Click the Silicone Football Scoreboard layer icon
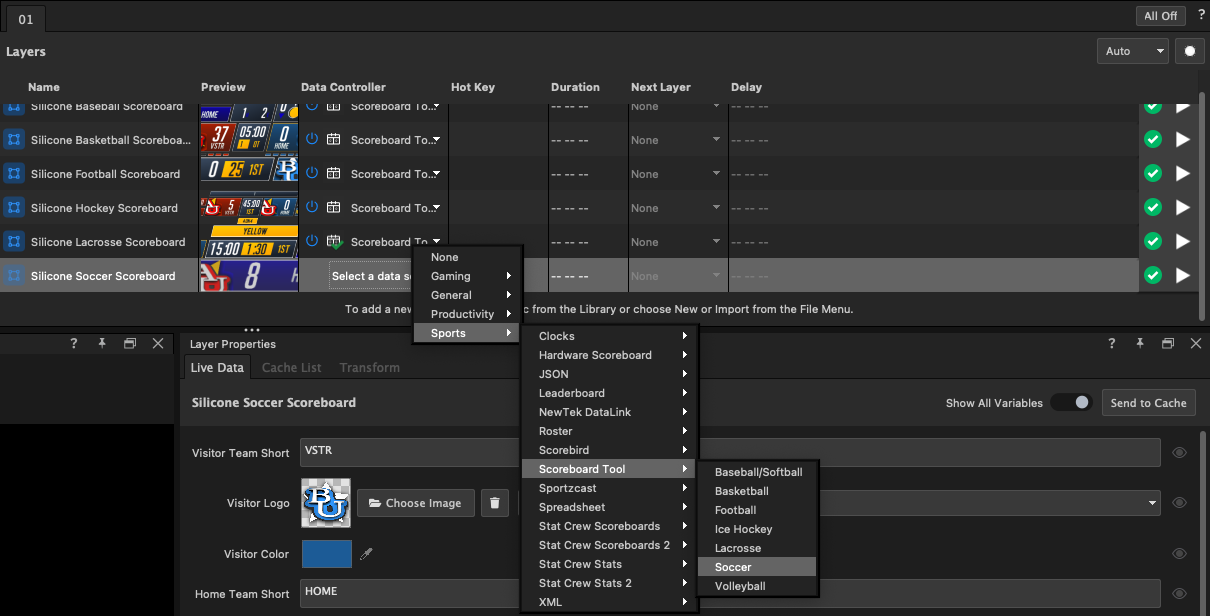Screen dimensions: 1210x616 click(x=14, y=174)
